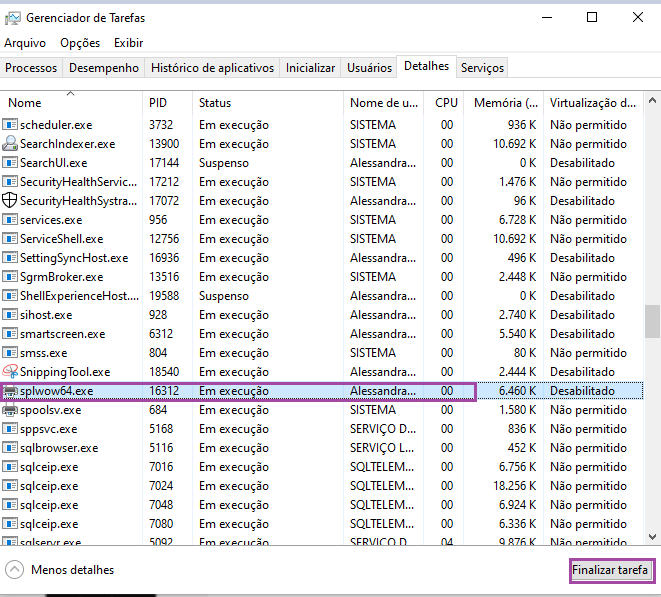Switch to the Inicializar tab
This screenshot has width=661, height=597.
tap(310, 68)
